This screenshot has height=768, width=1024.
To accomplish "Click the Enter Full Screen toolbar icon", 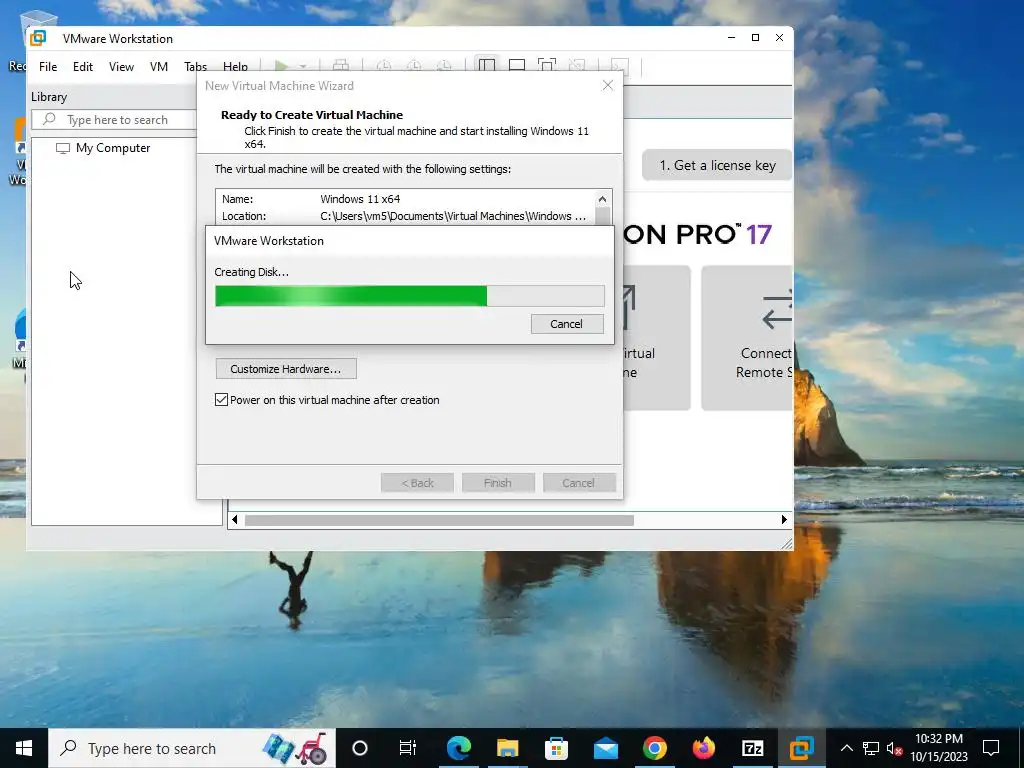I will tap(547, 65).
